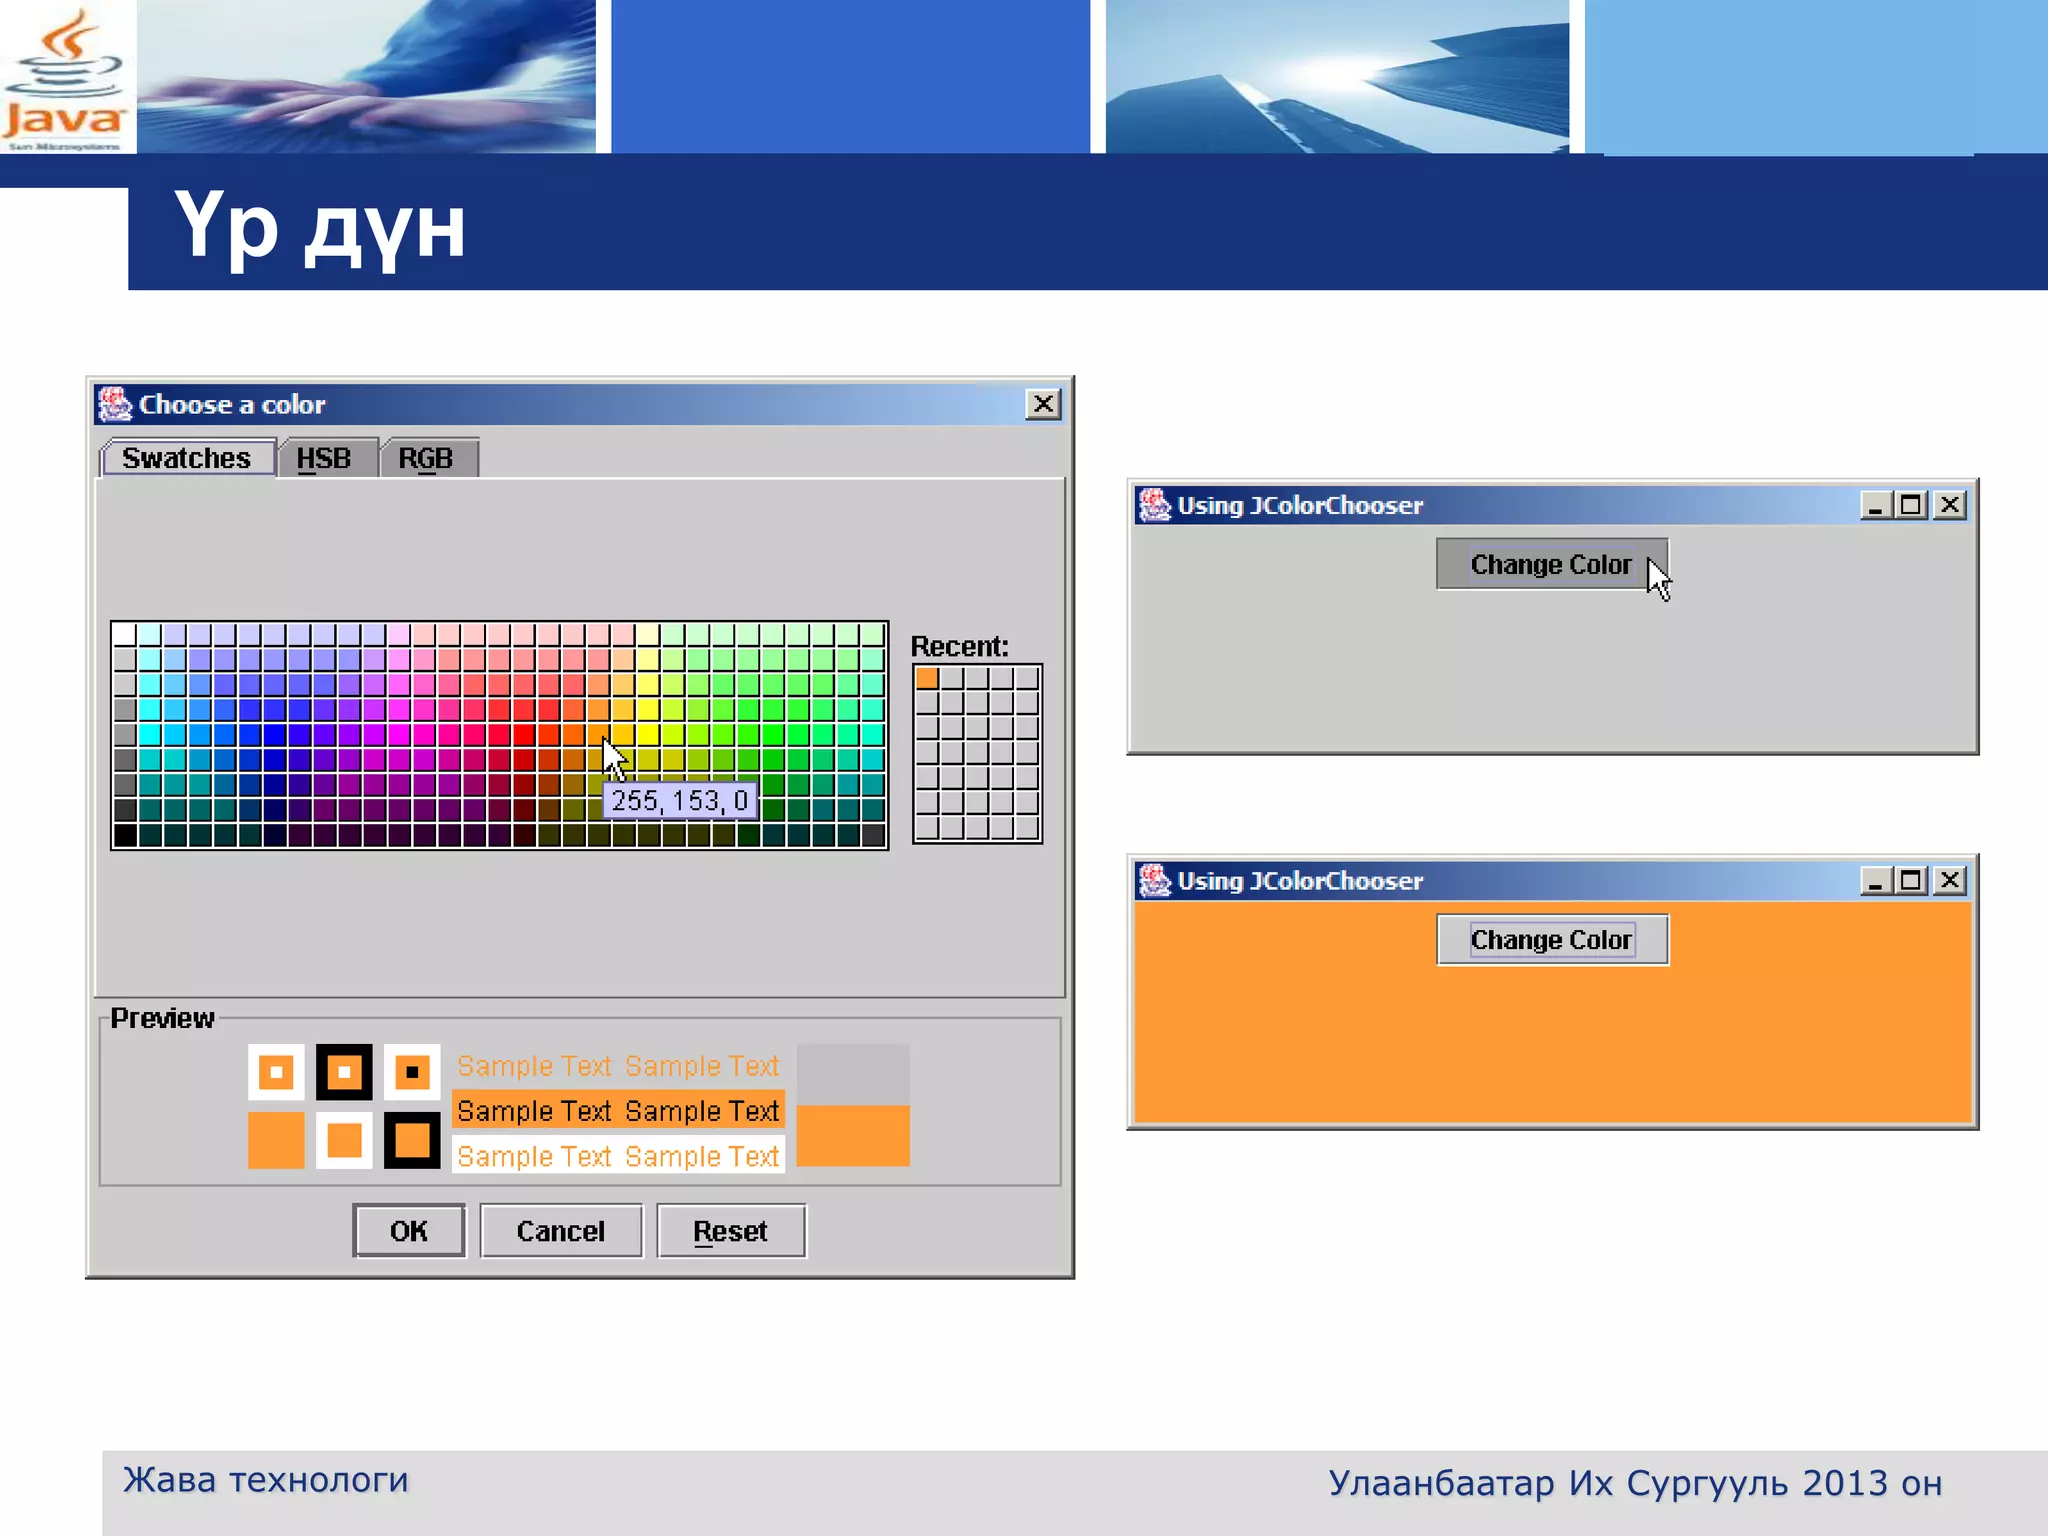
Task: Select the Swatches tab
Action: click(186, 458)
